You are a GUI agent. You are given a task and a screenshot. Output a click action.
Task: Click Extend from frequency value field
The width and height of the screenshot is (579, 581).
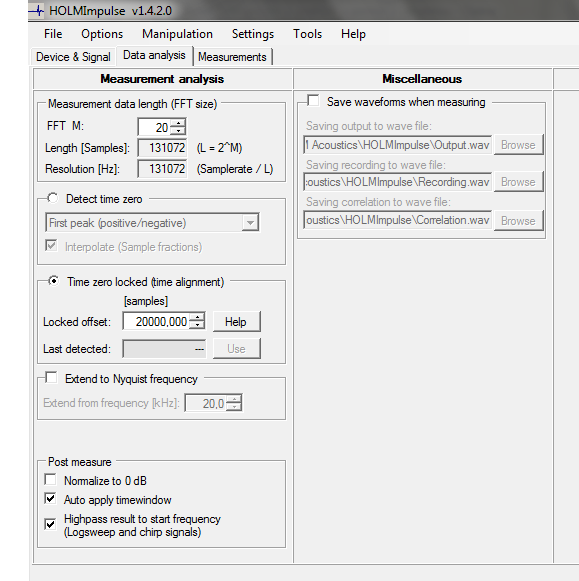[x=206, y=403]
